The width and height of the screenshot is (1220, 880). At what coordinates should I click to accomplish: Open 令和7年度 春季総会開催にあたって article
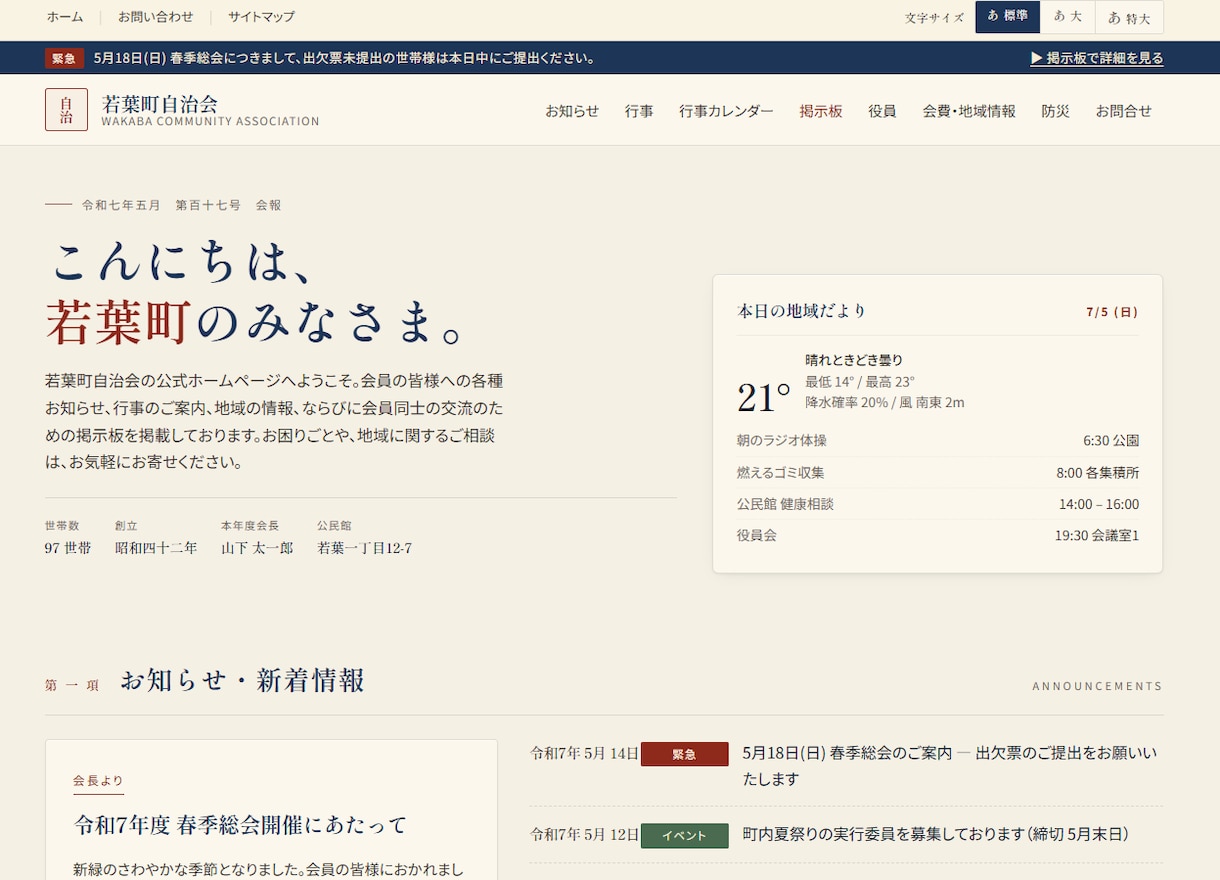(241, 825)
